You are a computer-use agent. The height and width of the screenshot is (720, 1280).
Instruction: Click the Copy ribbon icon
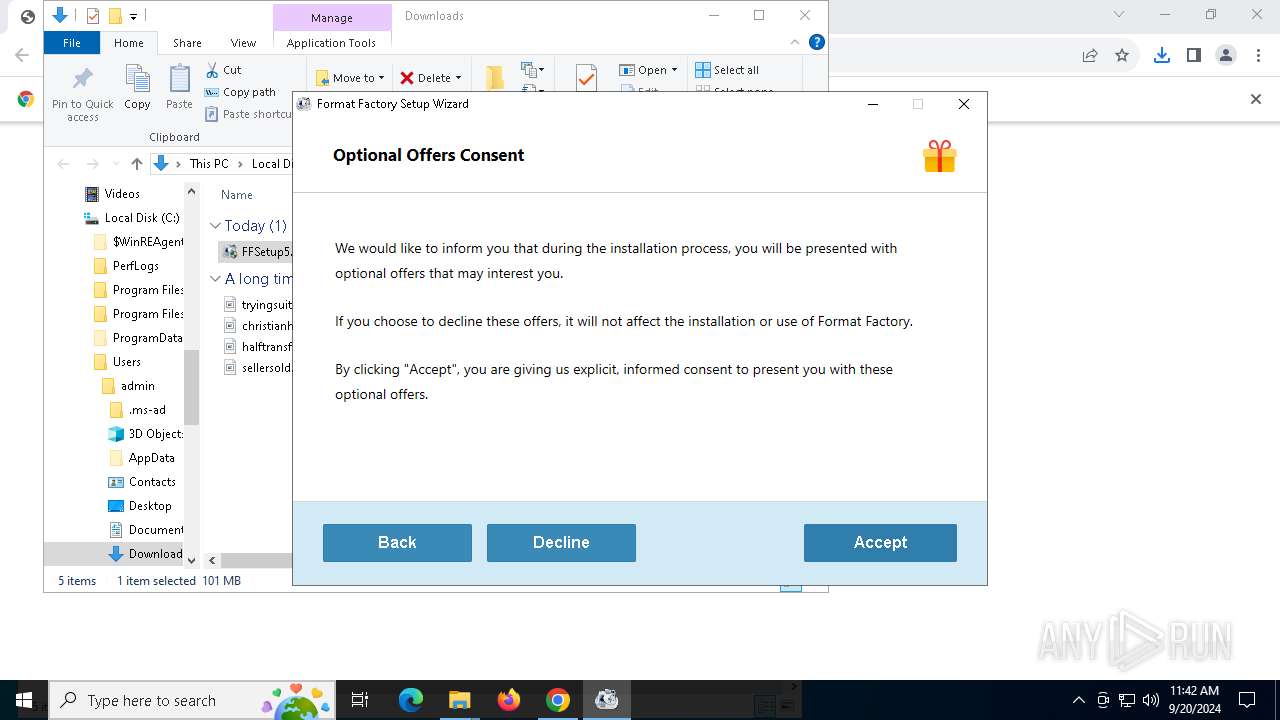pyautogui.click(x=137, y=88)
